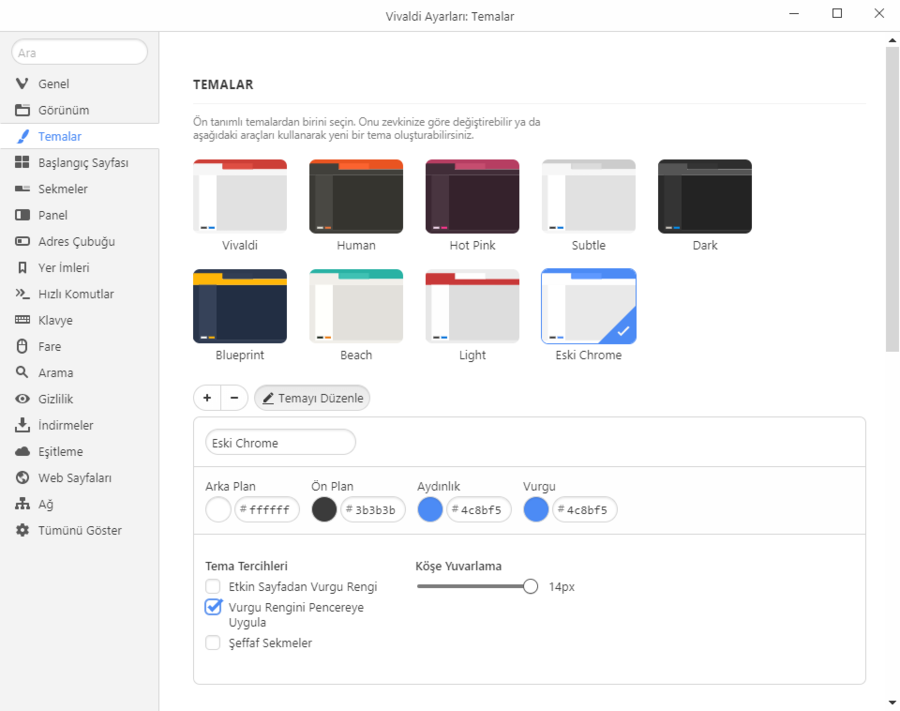Switch to Adres Çubuğu settings

(x=76, y=241)
